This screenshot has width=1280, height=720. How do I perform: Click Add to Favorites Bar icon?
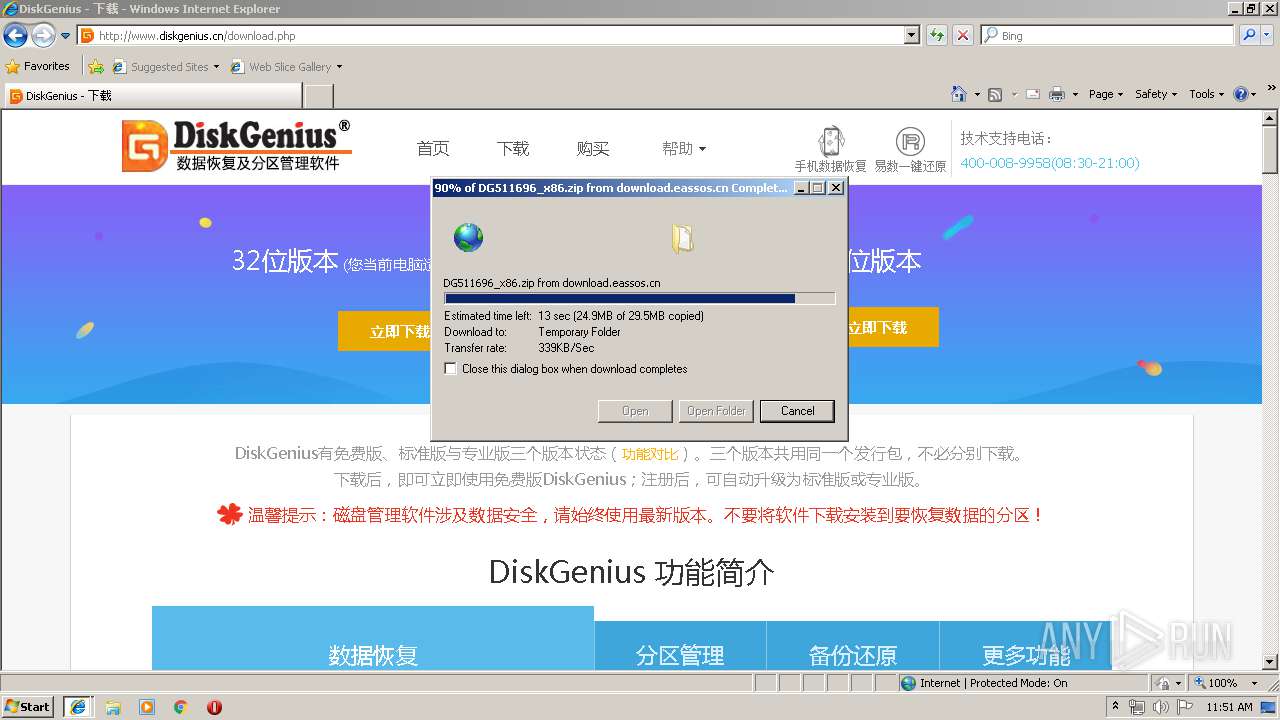tap(96, 67)
